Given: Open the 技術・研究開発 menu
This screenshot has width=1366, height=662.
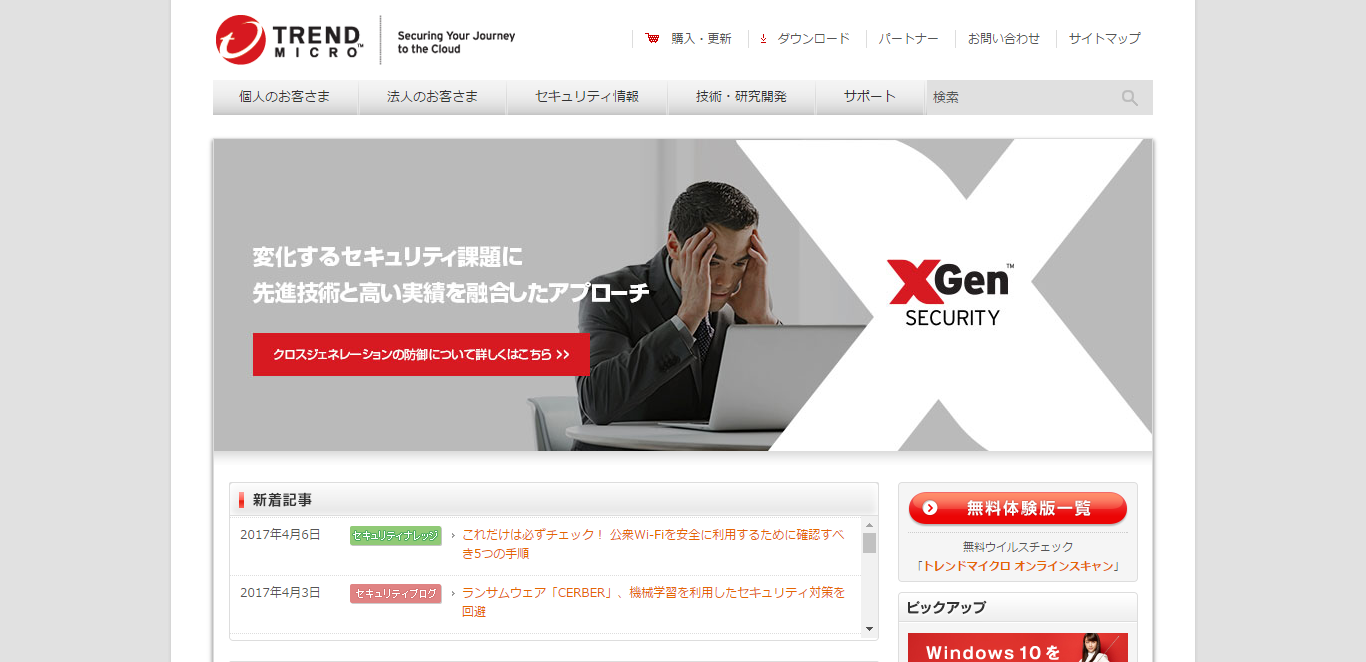Looking at the screenshot, I should [x=742, y=97].
